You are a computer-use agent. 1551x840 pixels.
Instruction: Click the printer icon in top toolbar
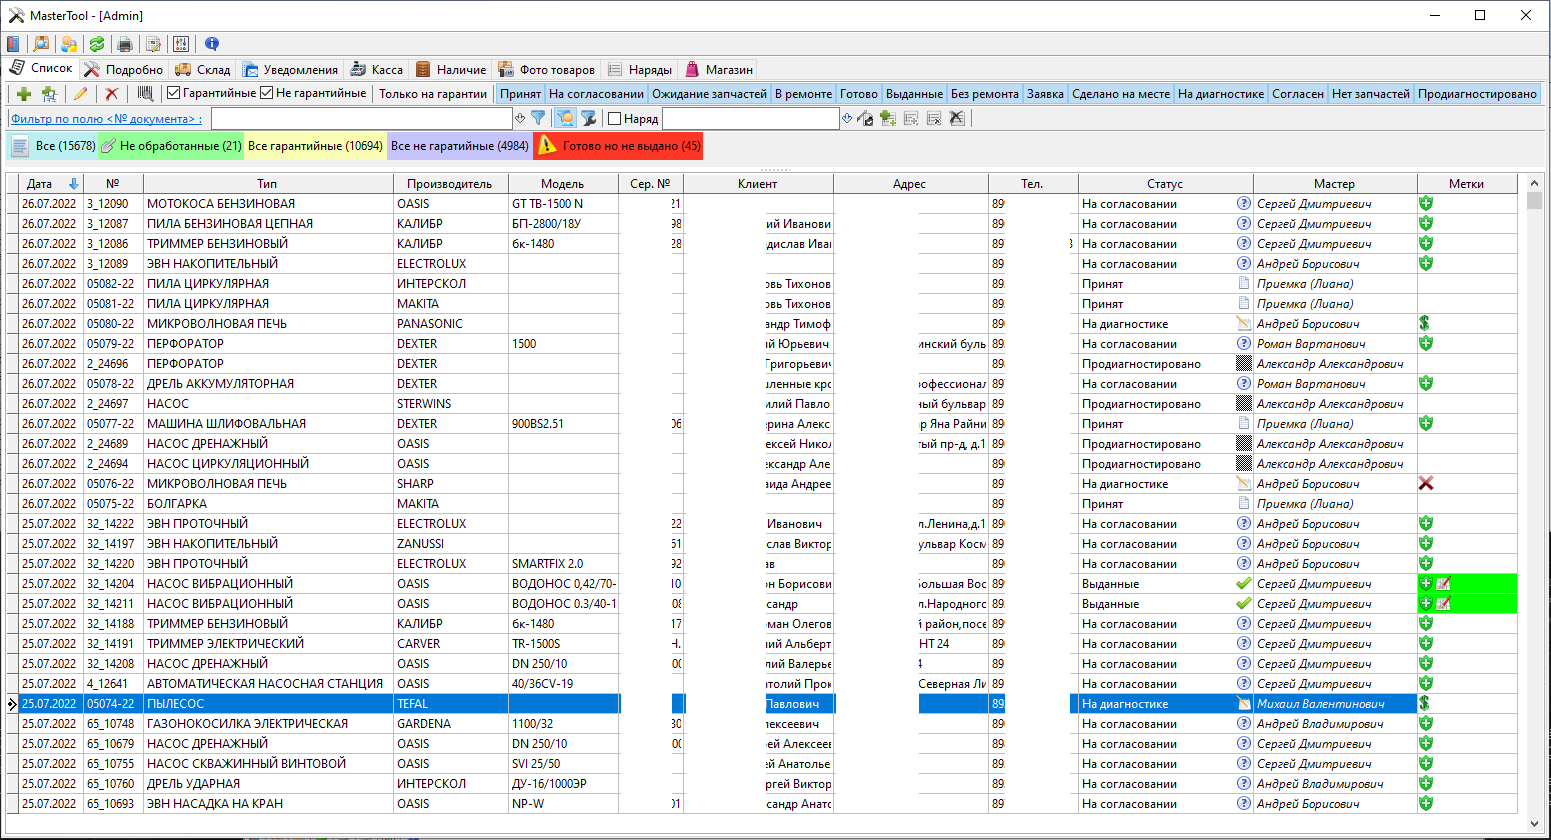click(x=125, y=44)
